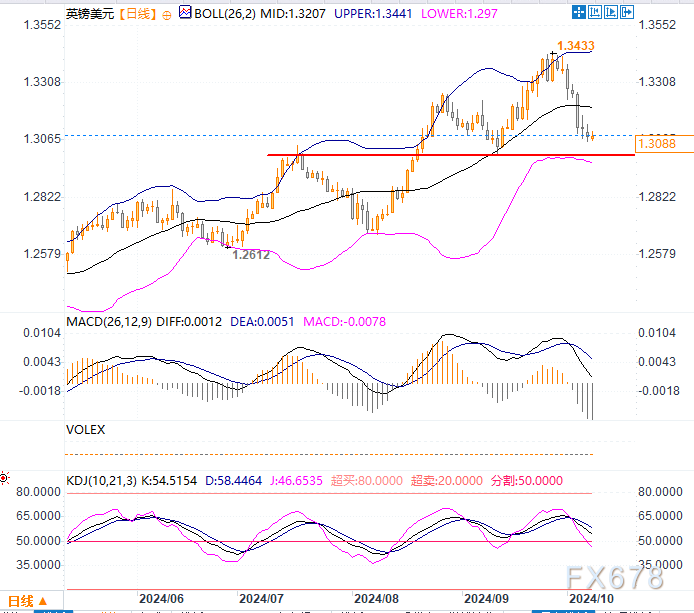Viewport: 694px width, 613px height.
Task: Select the VOLEX panel label
Action: coord(85,430)
